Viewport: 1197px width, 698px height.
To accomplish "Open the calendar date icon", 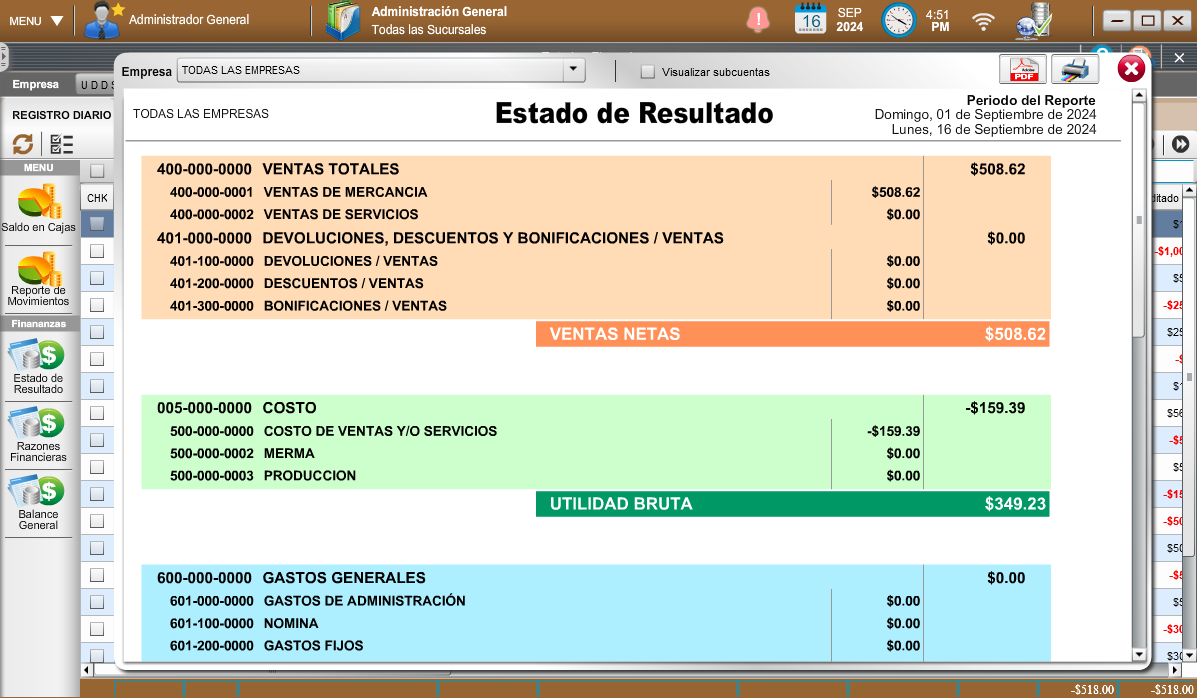I will tap(810, 20).
